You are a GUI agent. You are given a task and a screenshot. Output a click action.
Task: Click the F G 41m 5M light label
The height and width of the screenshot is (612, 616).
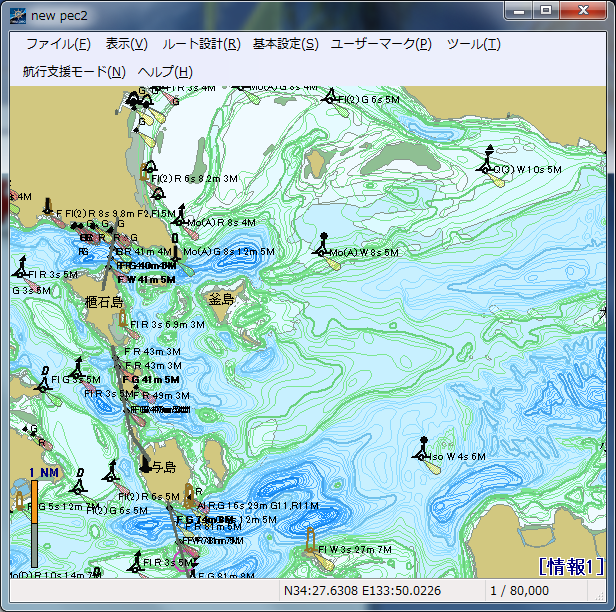[x=151, y=379]
